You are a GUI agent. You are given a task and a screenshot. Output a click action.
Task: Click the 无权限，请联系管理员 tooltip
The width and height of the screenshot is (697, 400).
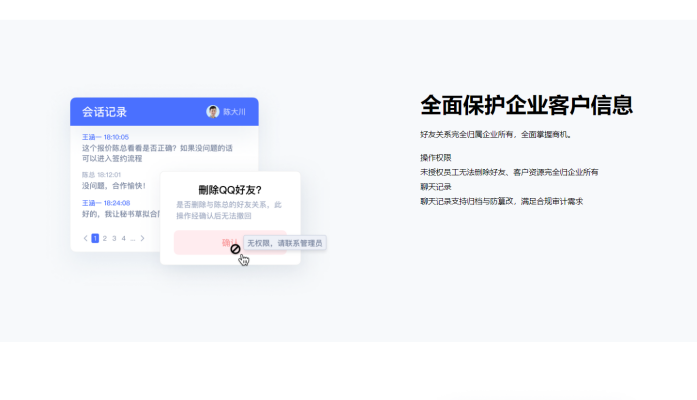[285, 243]
